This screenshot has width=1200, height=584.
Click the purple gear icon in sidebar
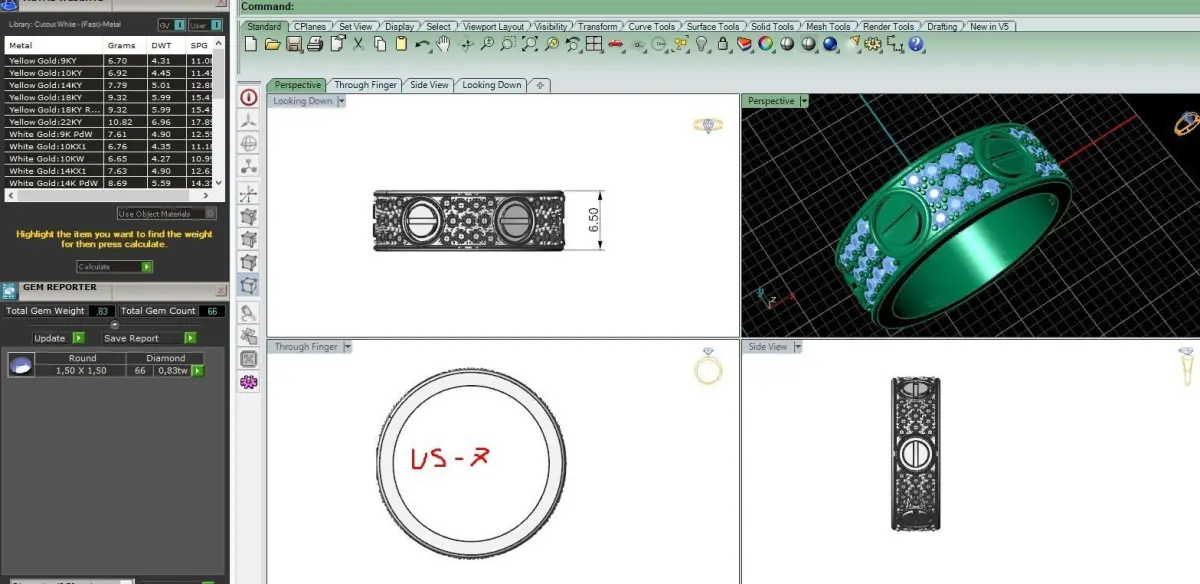249,382
